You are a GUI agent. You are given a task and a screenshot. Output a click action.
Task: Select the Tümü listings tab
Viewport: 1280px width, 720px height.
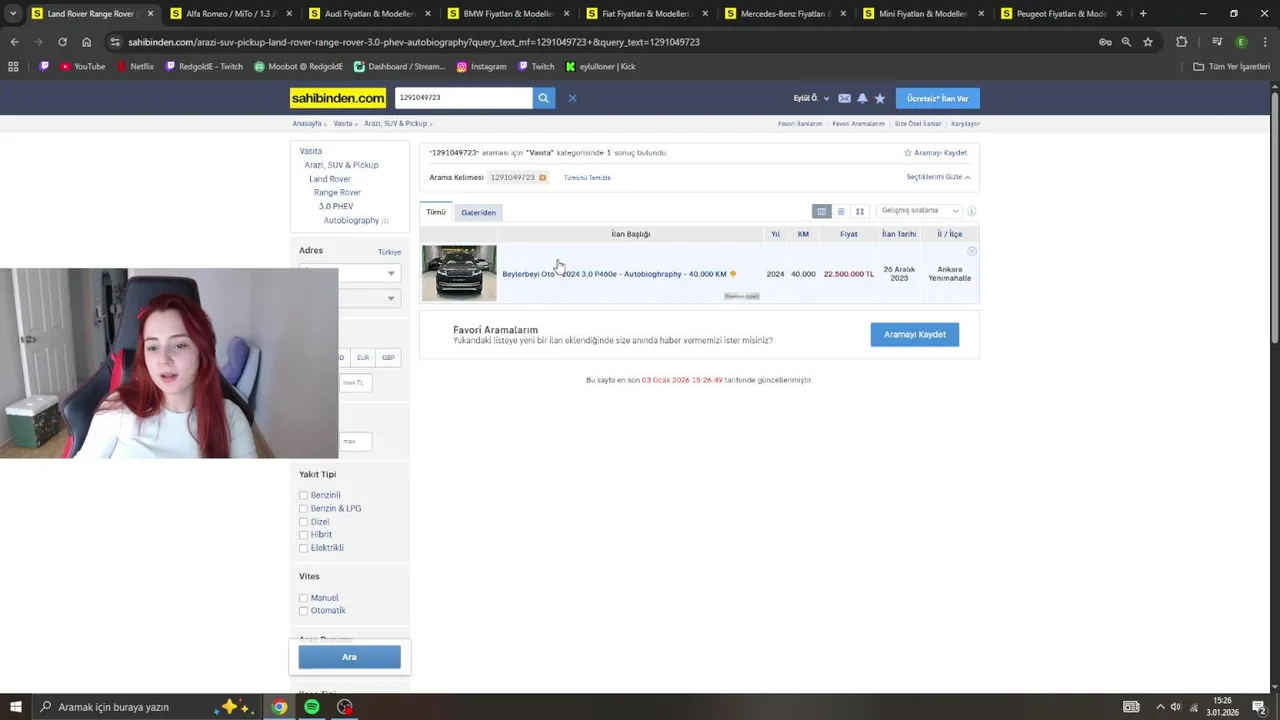[x=436, y=212]
